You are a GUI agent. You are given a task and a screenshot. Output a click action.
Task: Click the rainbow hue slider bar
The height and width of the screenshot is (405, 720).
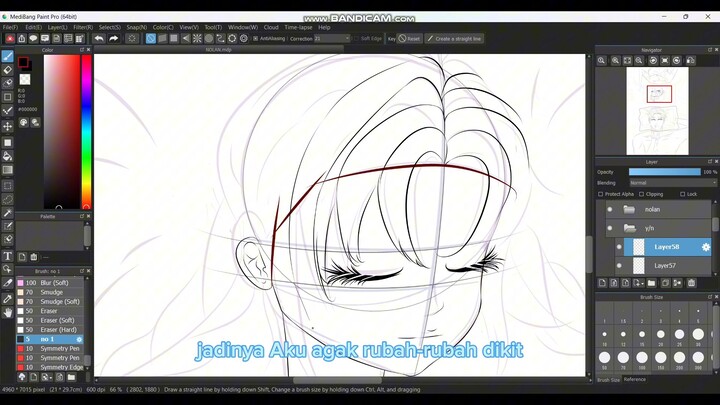(86, 132)
